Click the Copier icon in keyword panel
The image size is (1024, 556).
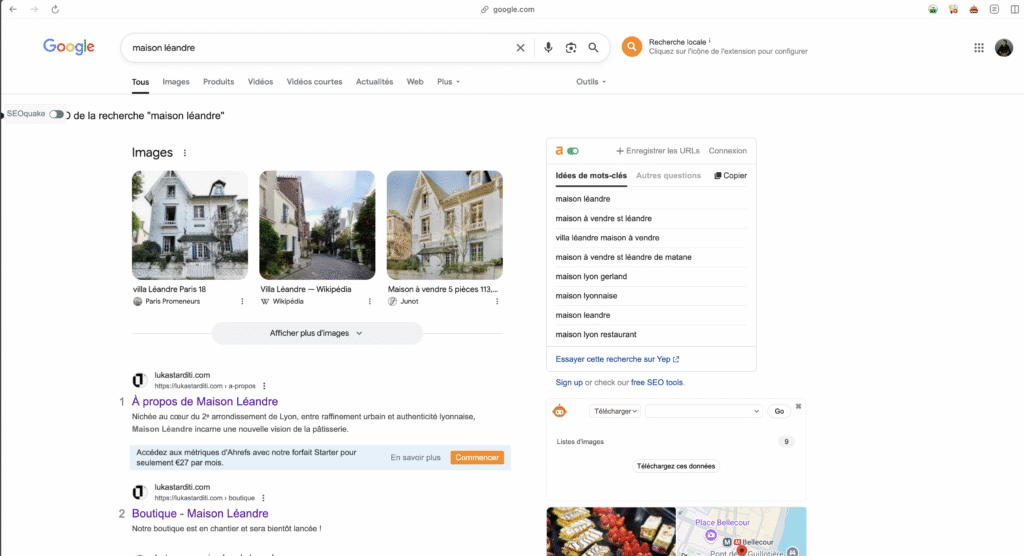[x=718, y=176]
